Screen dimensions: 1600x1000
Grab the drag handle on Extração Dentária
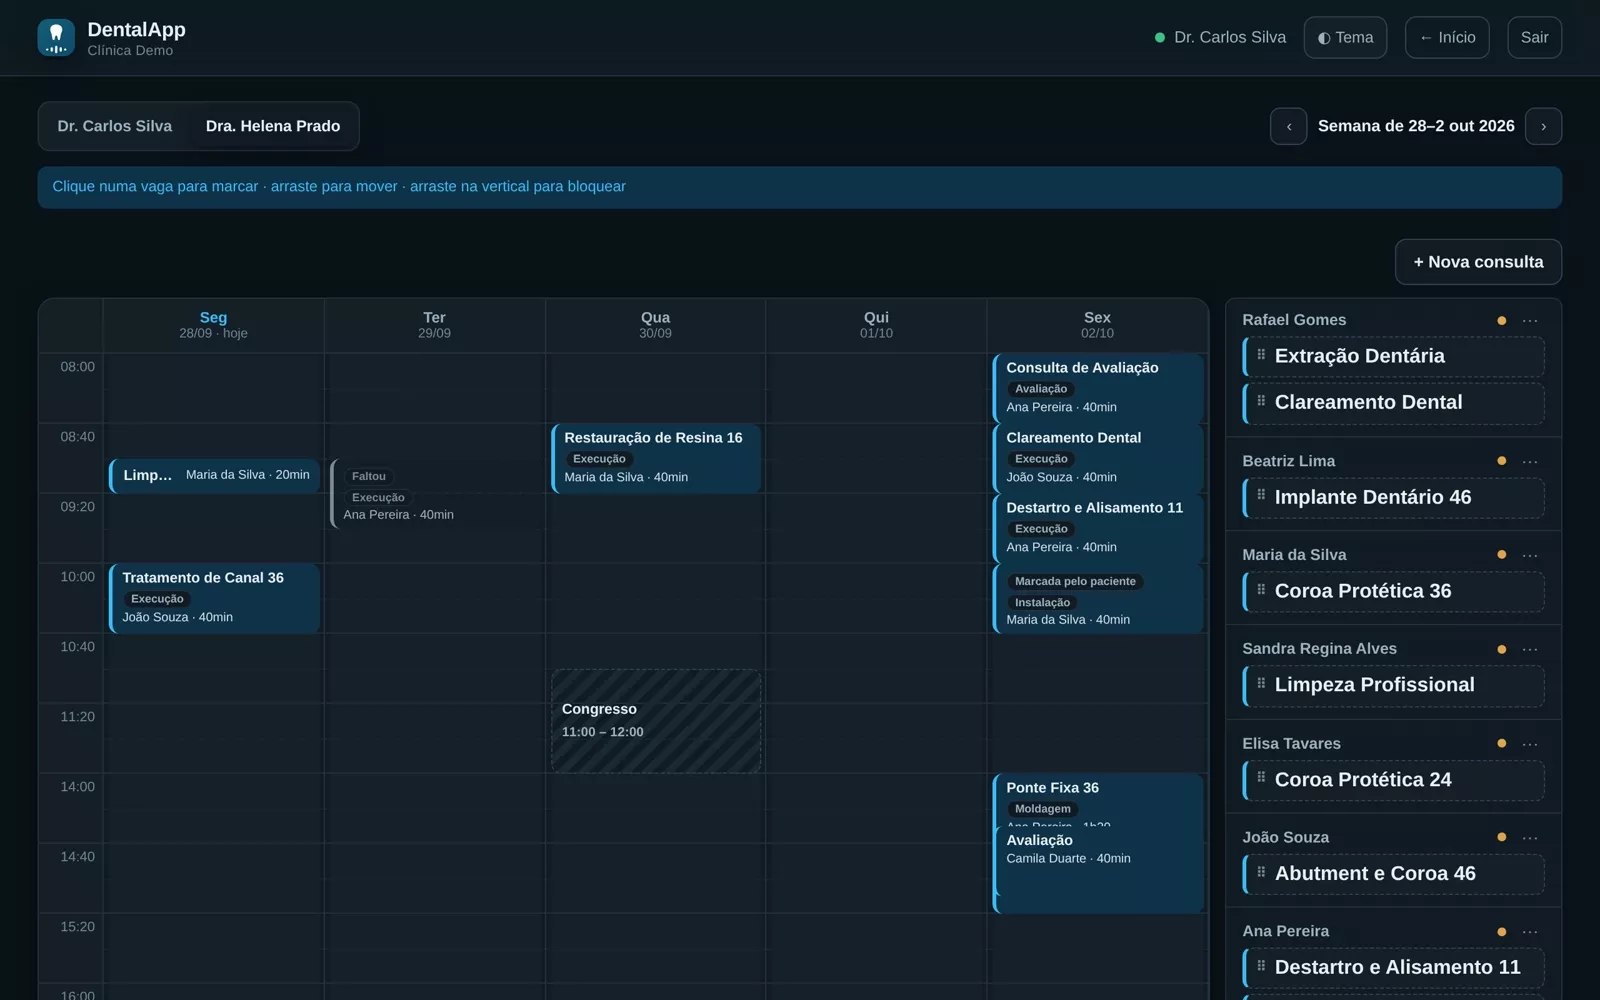[1261, 355]
